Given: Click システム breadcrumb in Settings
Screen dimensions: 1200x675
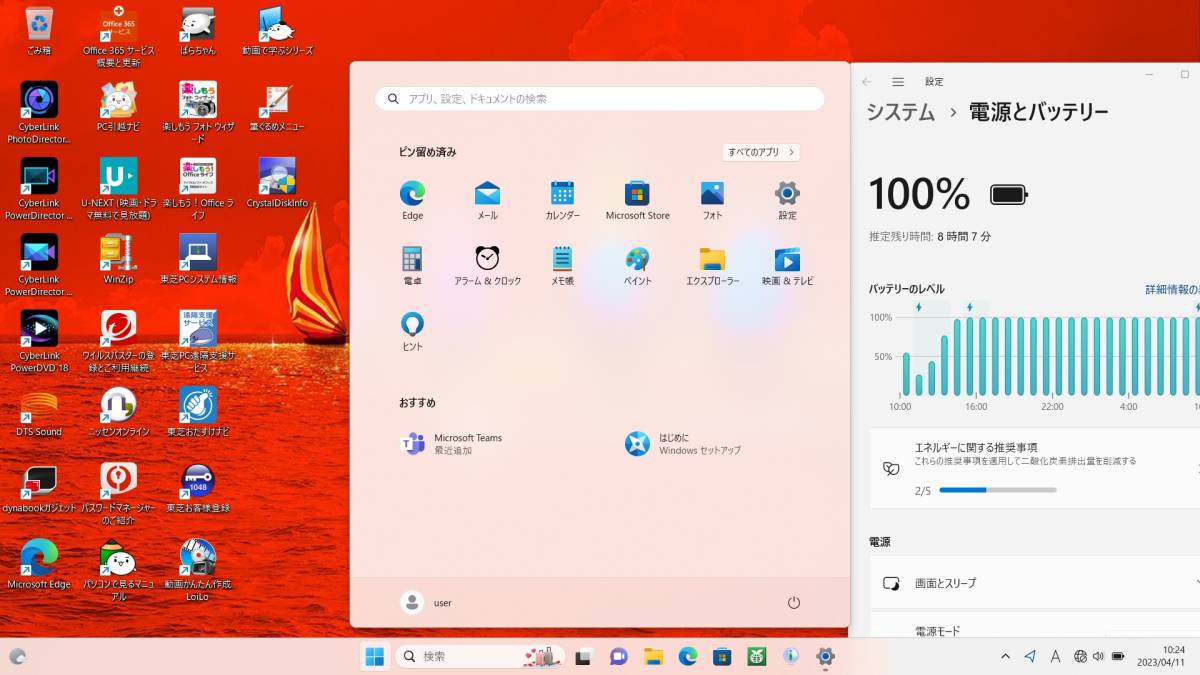Looking at the screenshot, I should click(901, 112).
